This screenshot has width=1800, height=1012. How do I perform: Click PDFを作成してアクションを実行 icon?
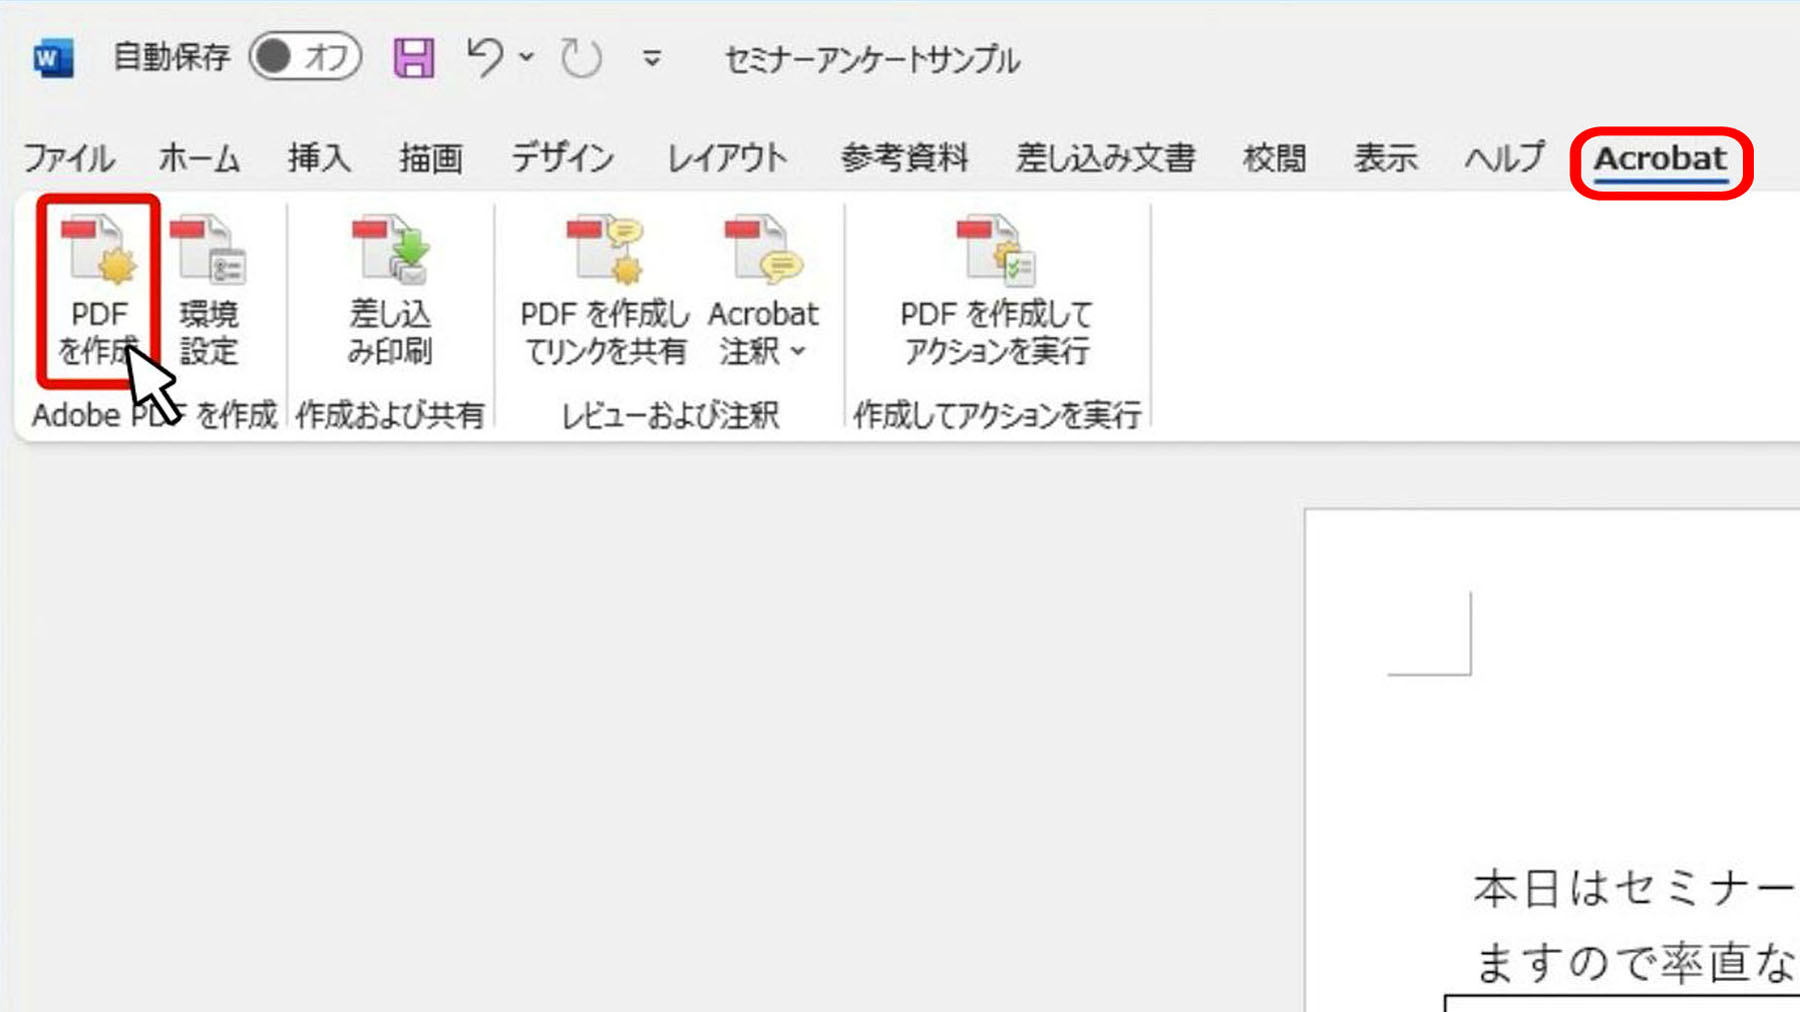point(997,291)
